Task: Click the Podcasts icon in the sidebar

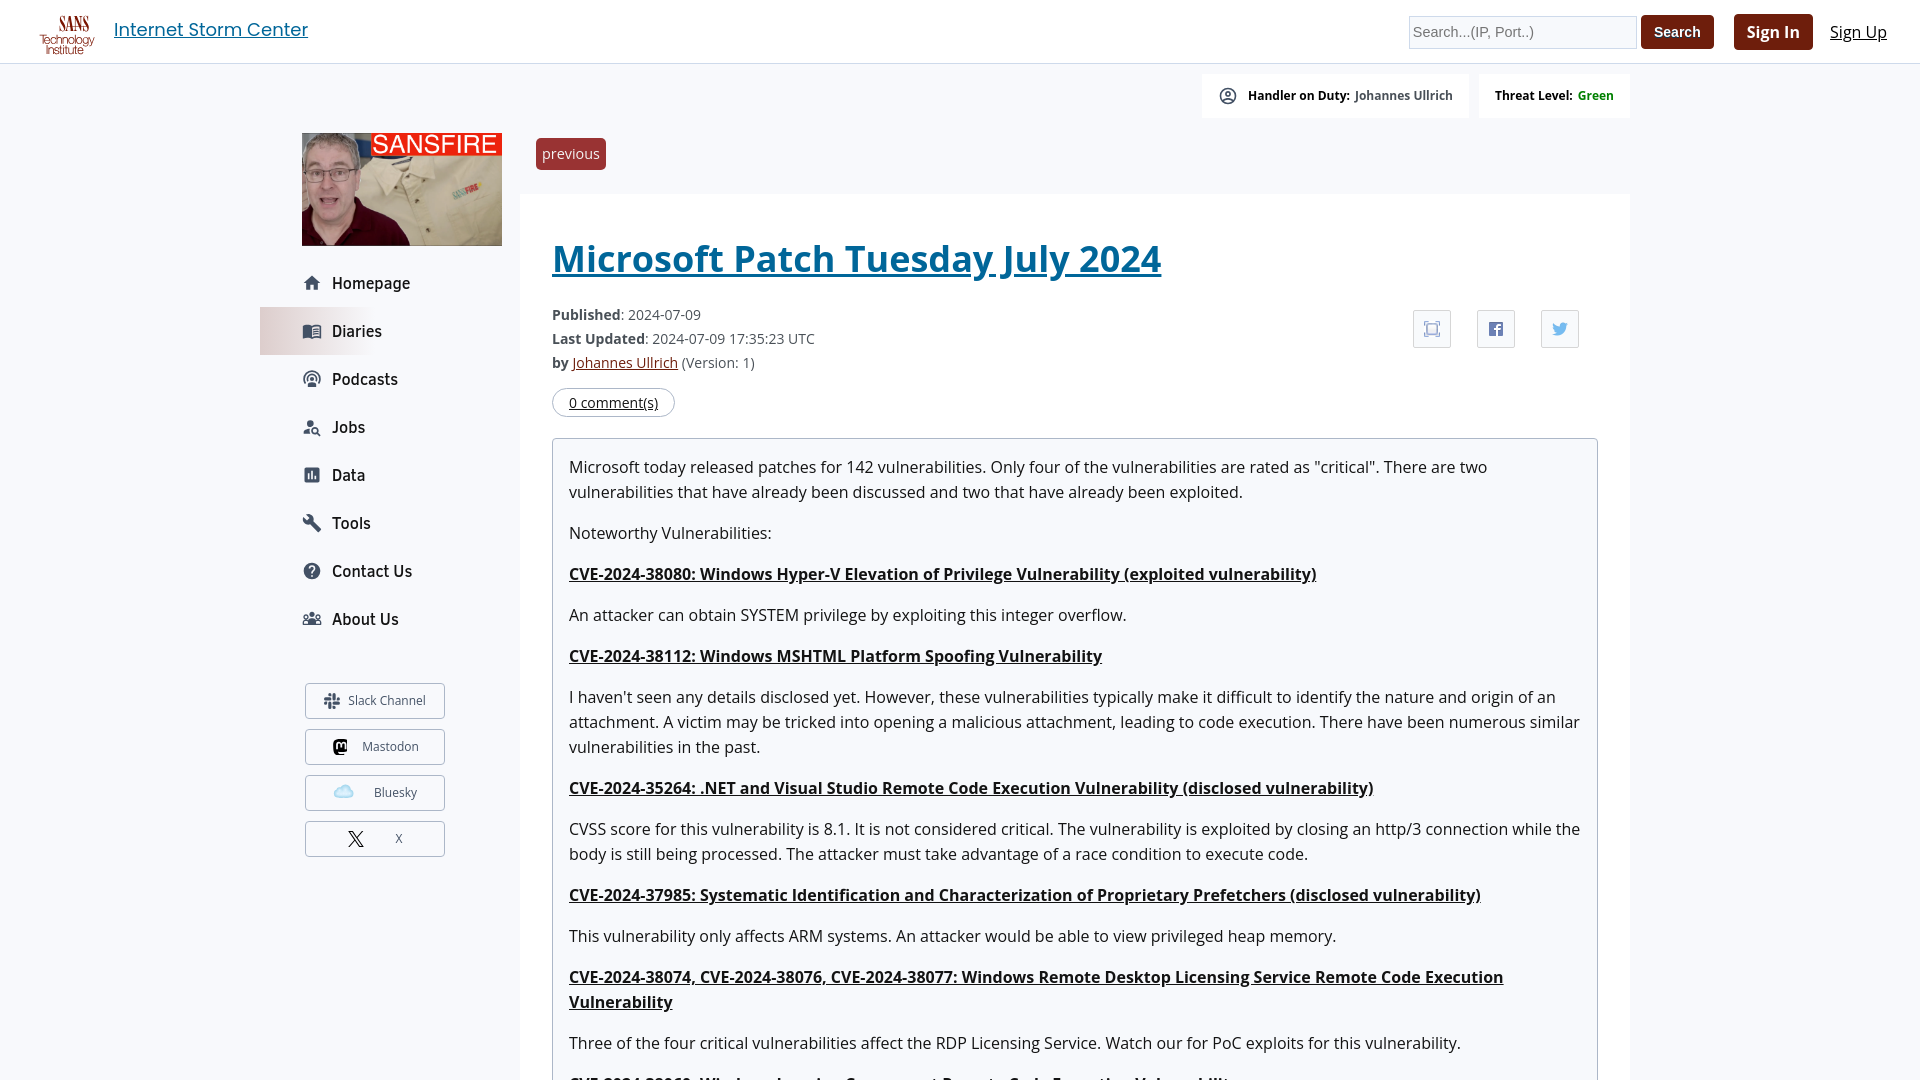Action: (x=312, y=379)
